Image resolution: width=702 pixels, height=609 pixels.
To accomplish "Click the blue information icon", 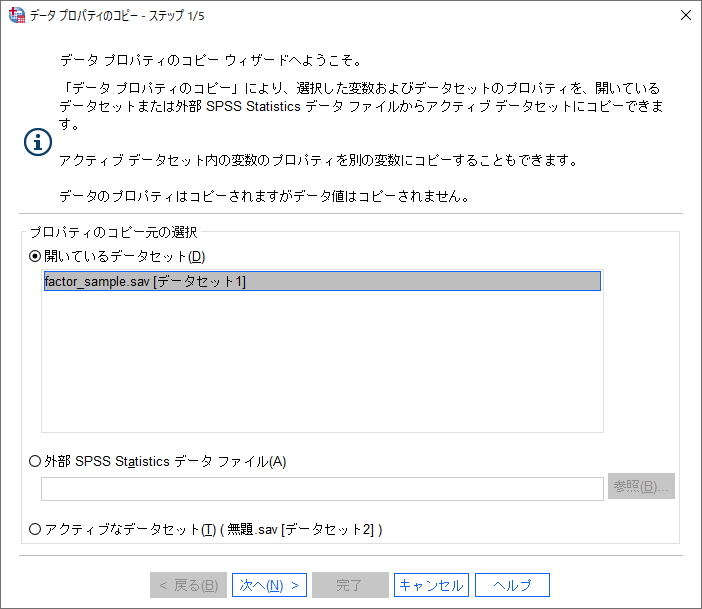I will click(38, 142).
